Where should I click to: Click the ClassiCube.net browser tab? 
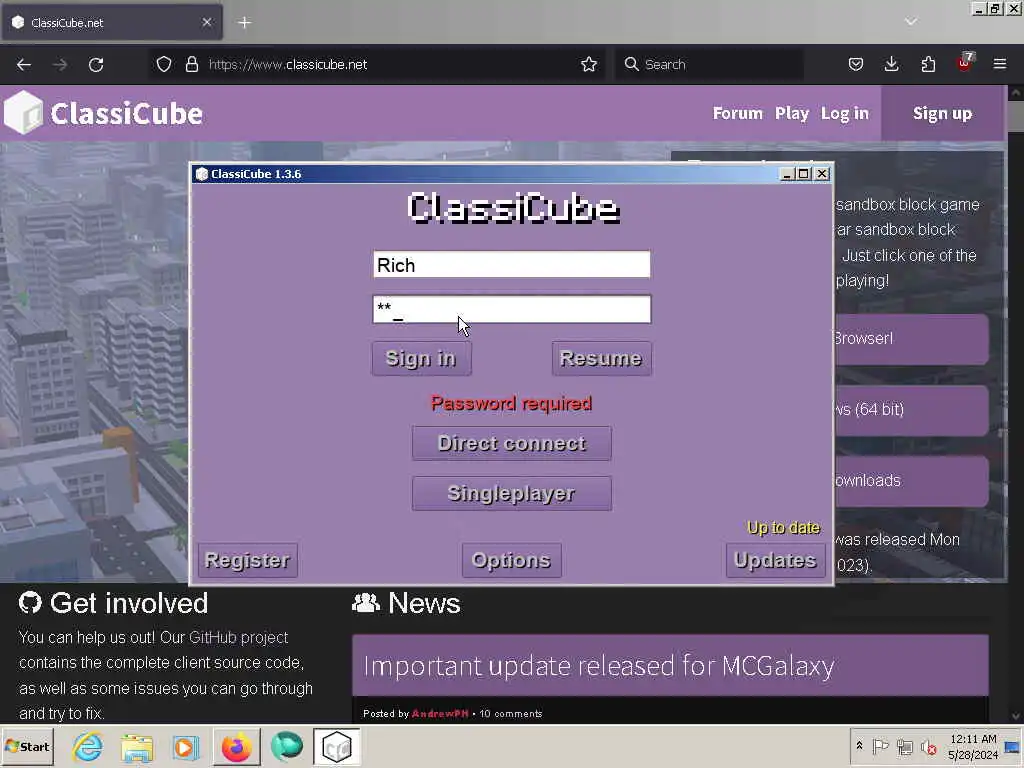pyautogui.click(x=112, y=23)
